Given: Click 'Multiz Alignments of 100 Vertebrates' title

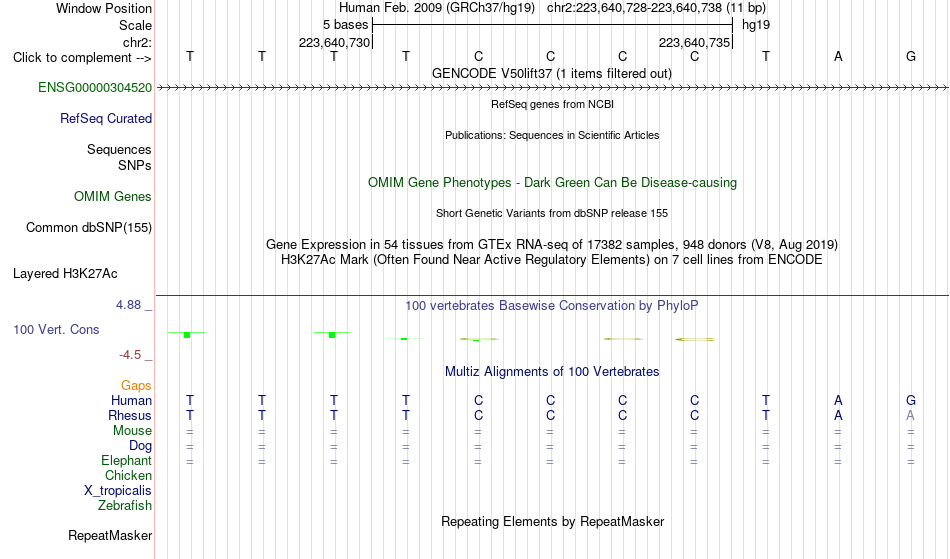Looking at the screenshot, I should pyautogui.click(x=552, y=372).
